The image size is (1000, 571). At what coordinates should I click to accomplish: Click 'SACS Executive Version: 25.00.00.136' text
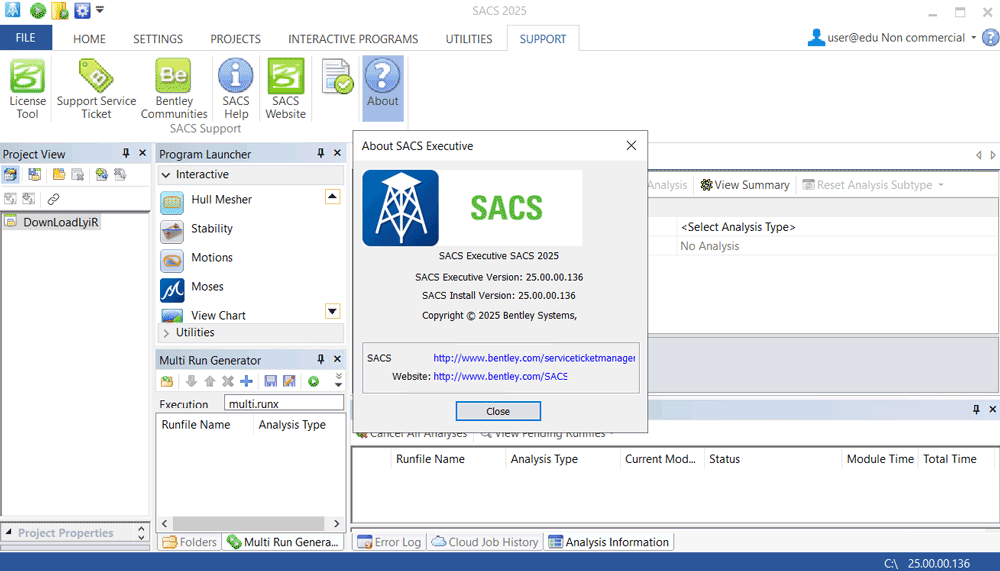(x=499, y=277)
